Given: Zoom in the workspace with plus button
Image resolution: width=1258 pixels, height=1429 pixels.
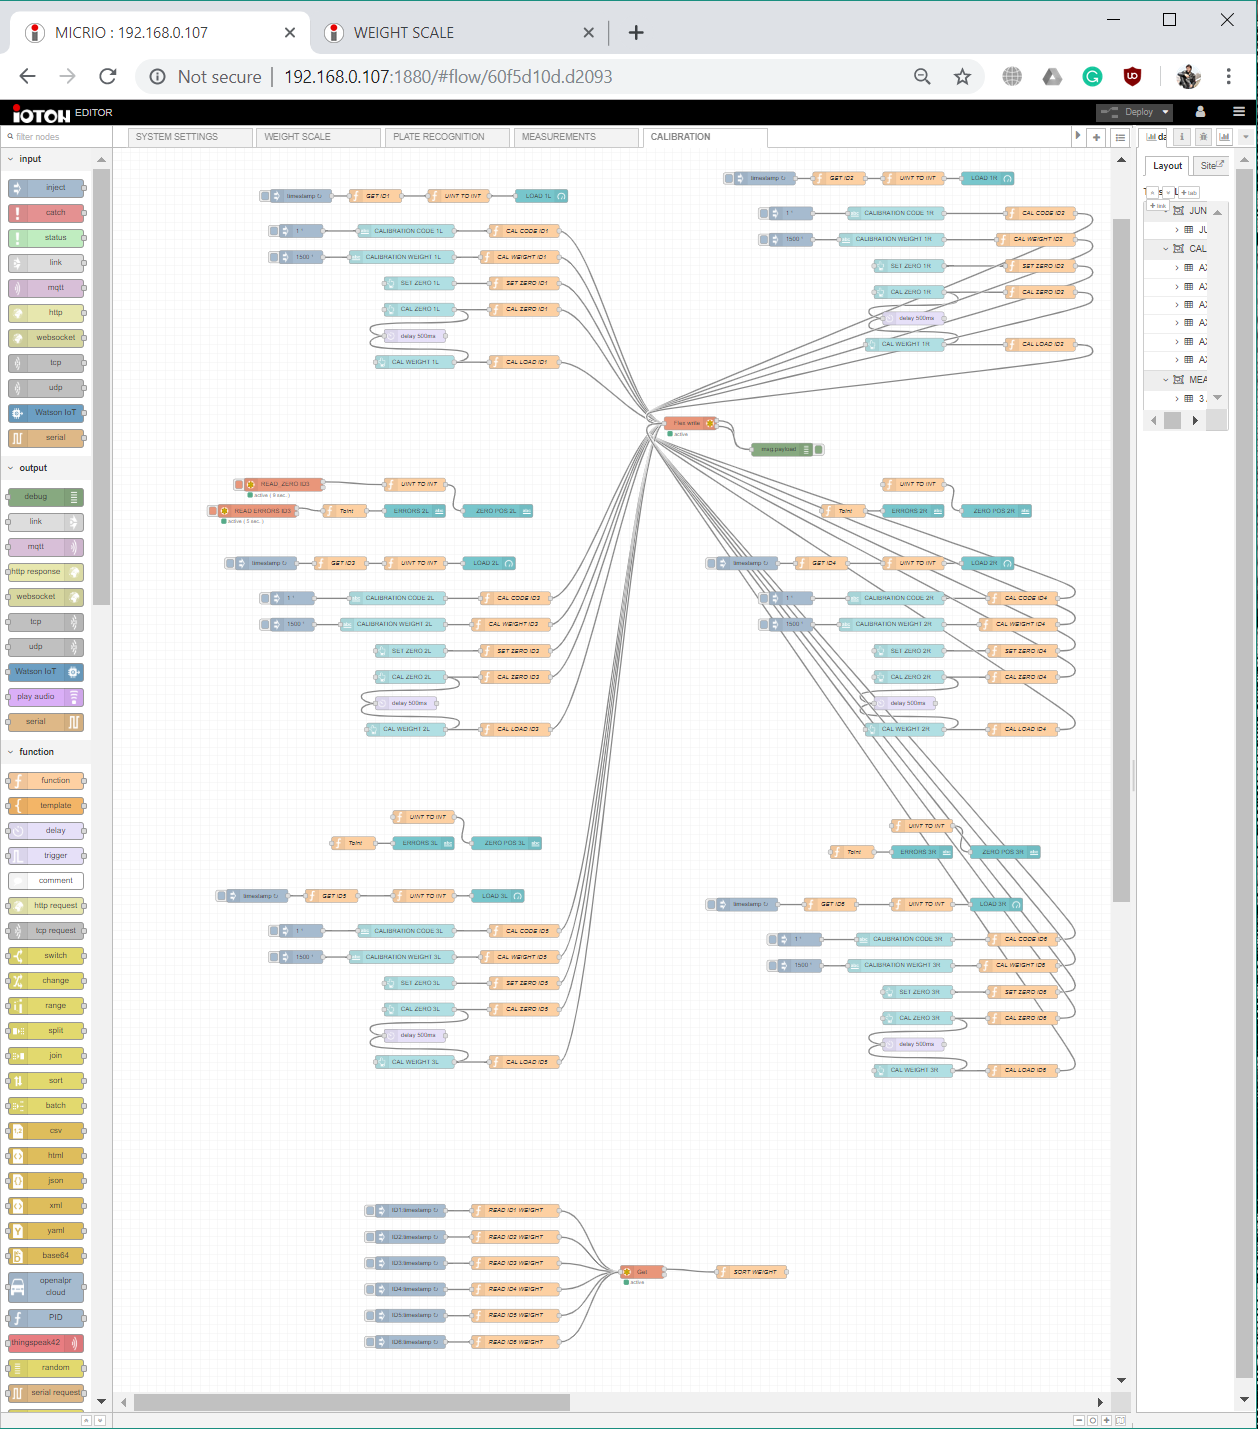Looking at the screenshot, I should 1107,1421.
